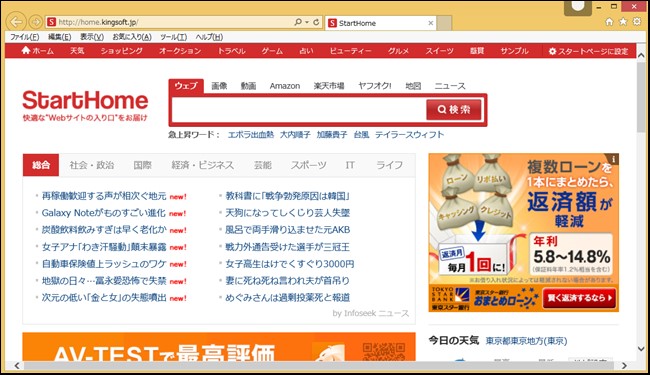This screenshot has height=375, width=650.
Task: Click the vertical scrollbar down arrow
Action: click(x=641, y=349)
